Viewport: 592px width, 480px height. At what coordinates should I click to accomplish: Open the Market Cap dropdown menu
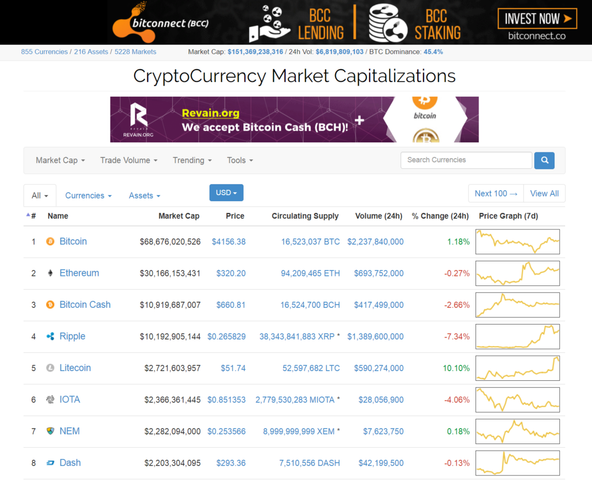coord(60,161)
